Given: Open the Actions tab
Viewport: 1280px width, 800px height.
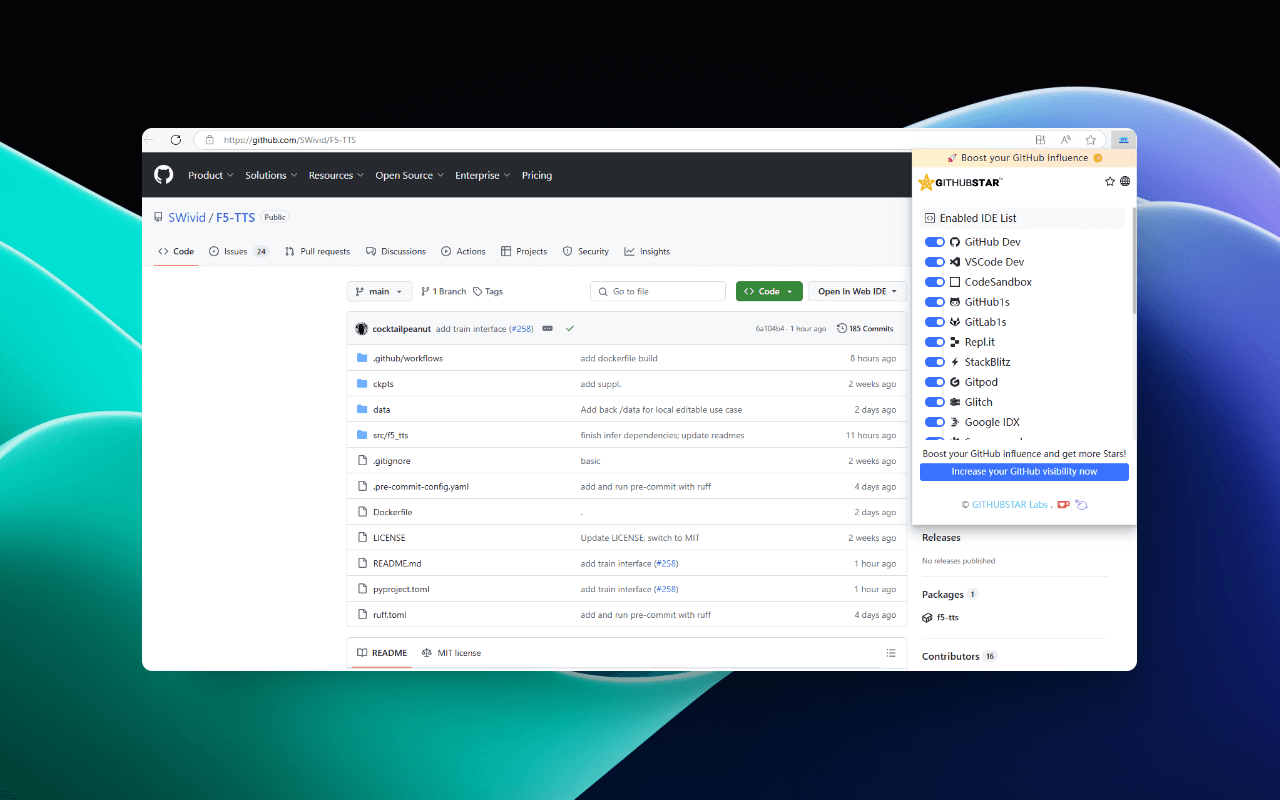Looking at the screenshot, I should tap(463, 251).
